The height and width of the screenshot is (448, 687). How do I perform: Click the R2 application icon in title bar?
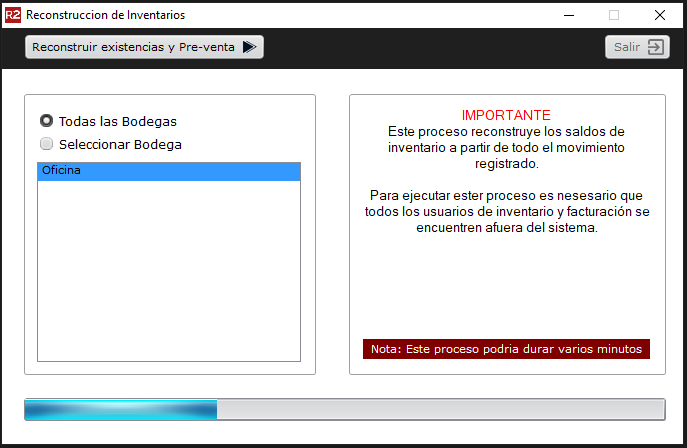(13, 15)
